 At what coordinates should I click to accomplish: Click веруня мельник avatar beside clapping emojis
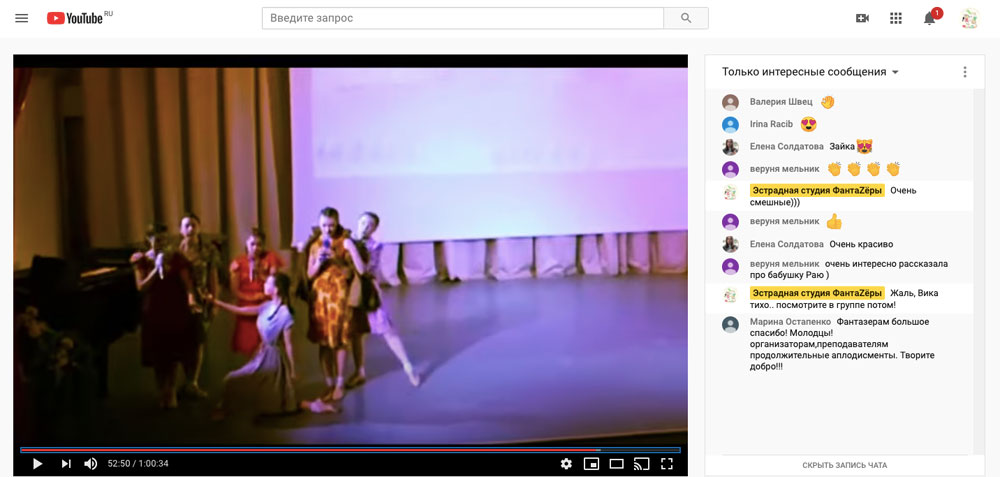point(730,169)
